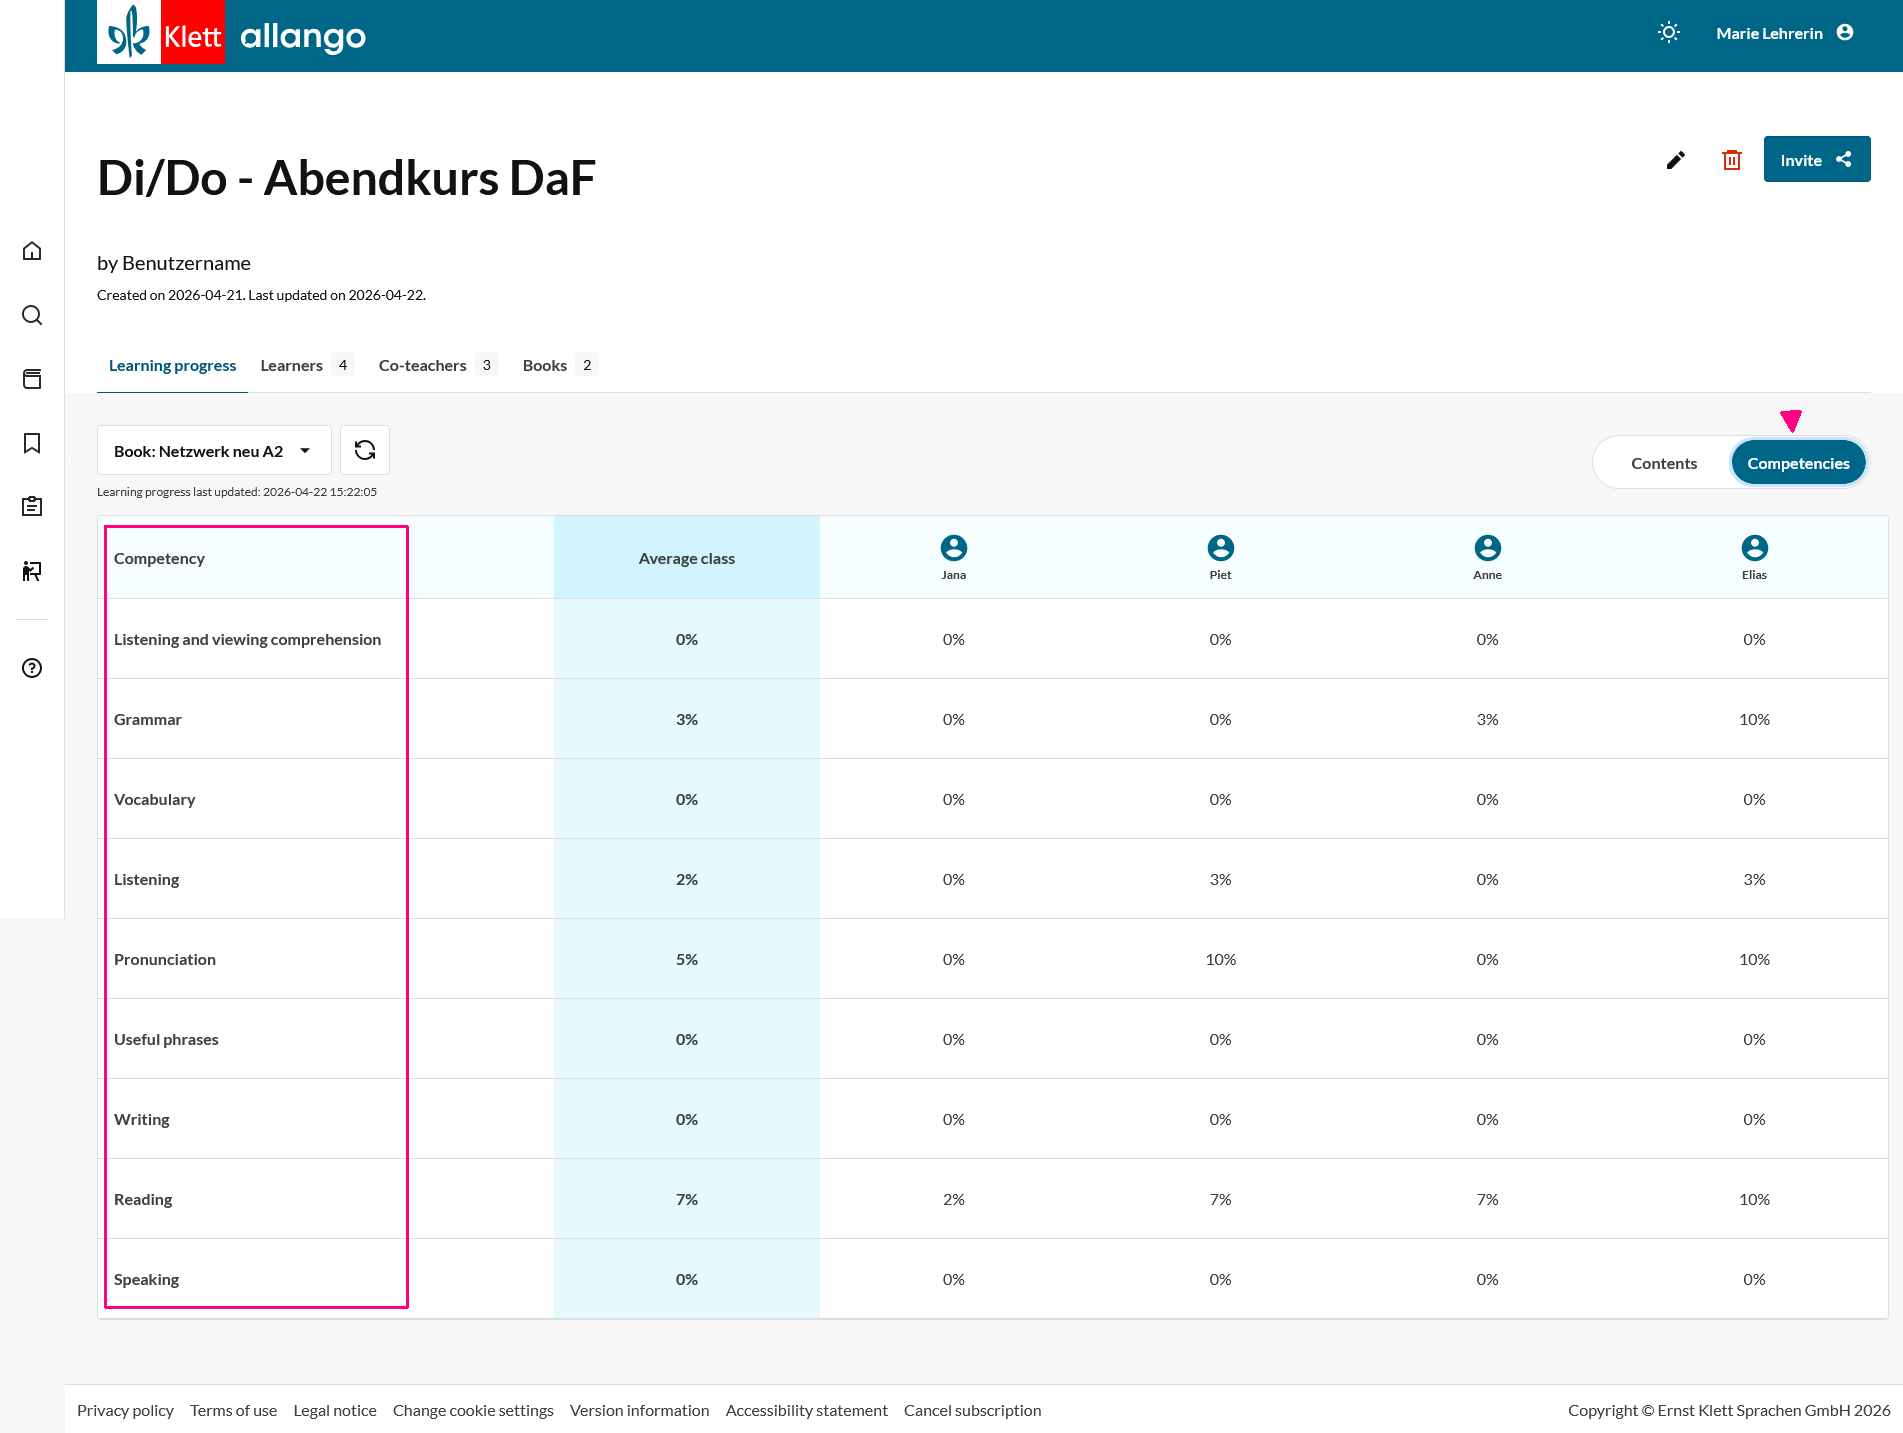Open the Legal notice link
1903x1433 pixels.
[335, 1410]
